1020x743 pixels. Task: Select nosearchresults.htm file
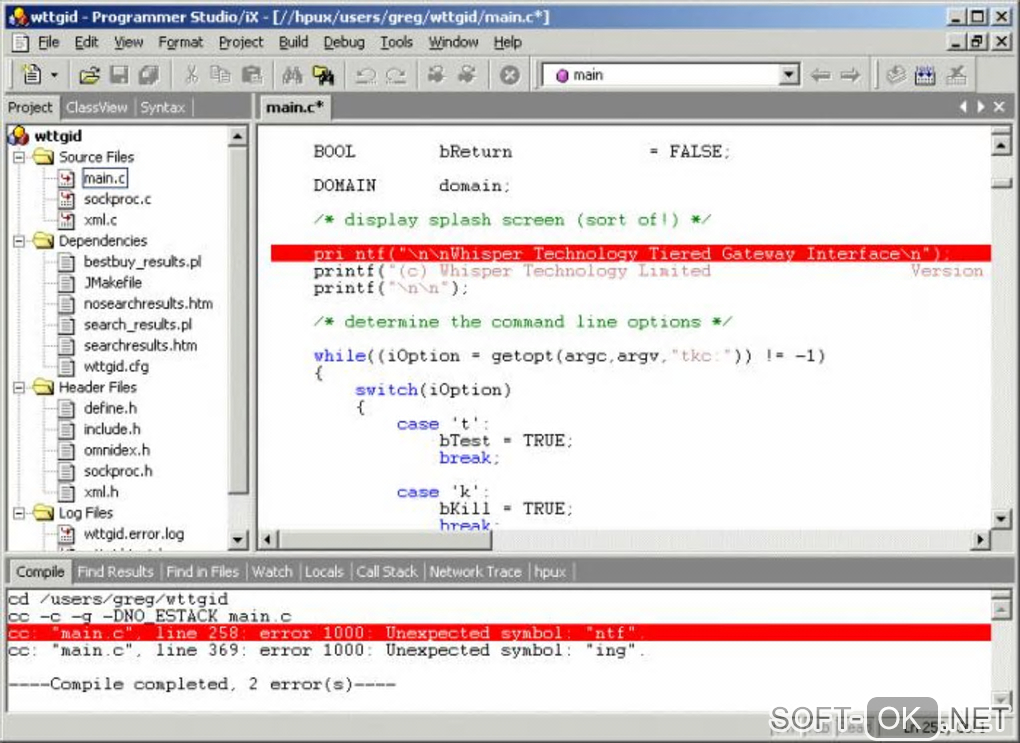tap(148, 303)
